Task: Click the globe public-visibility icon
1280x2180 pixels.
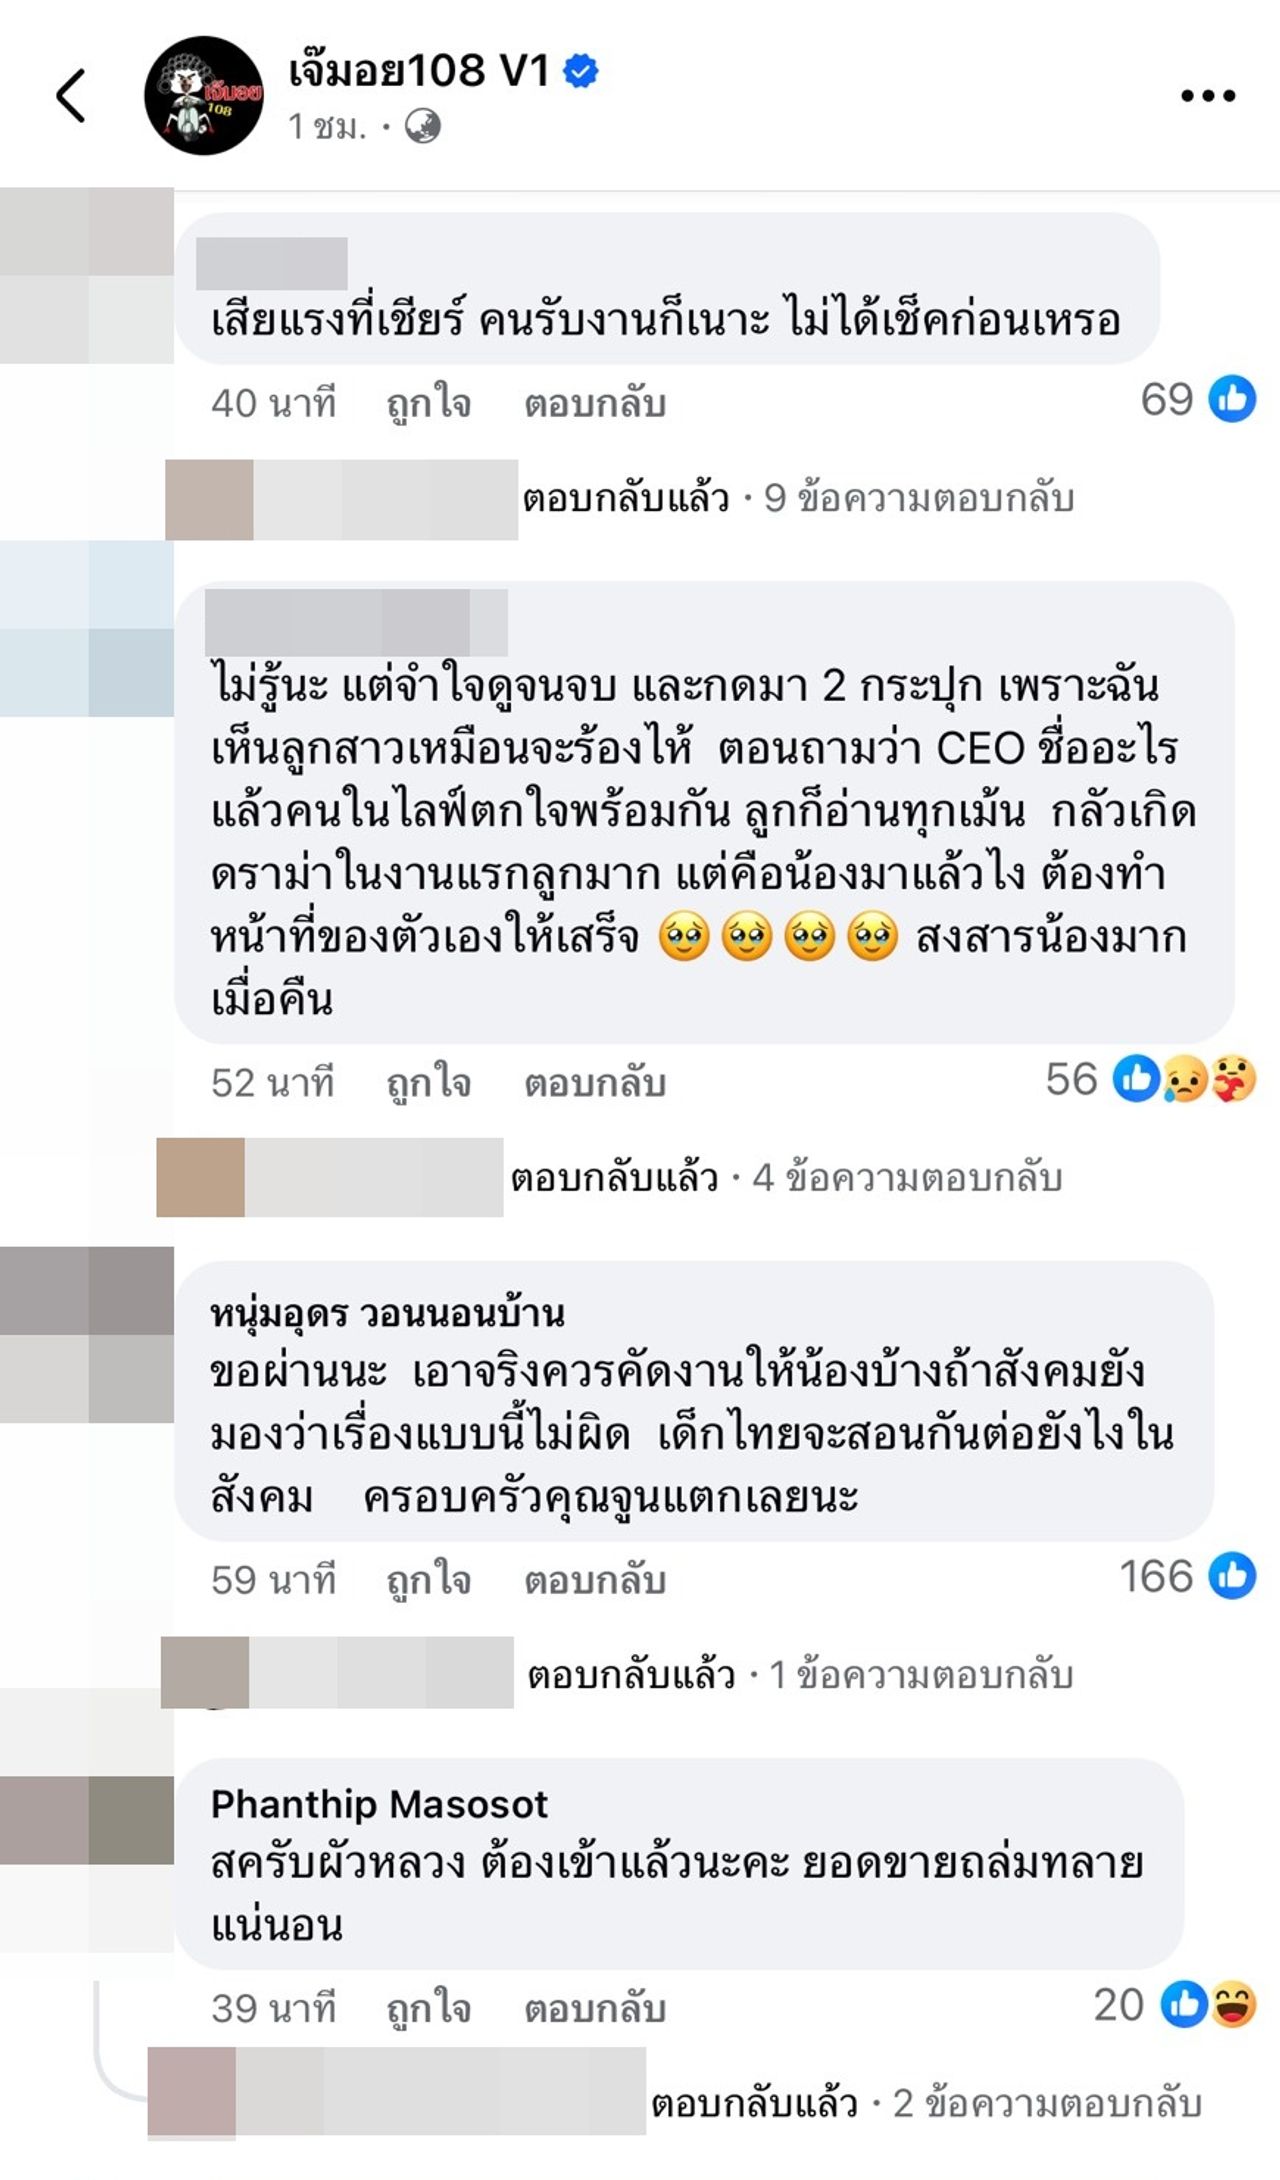Action: tap(422, 127)
